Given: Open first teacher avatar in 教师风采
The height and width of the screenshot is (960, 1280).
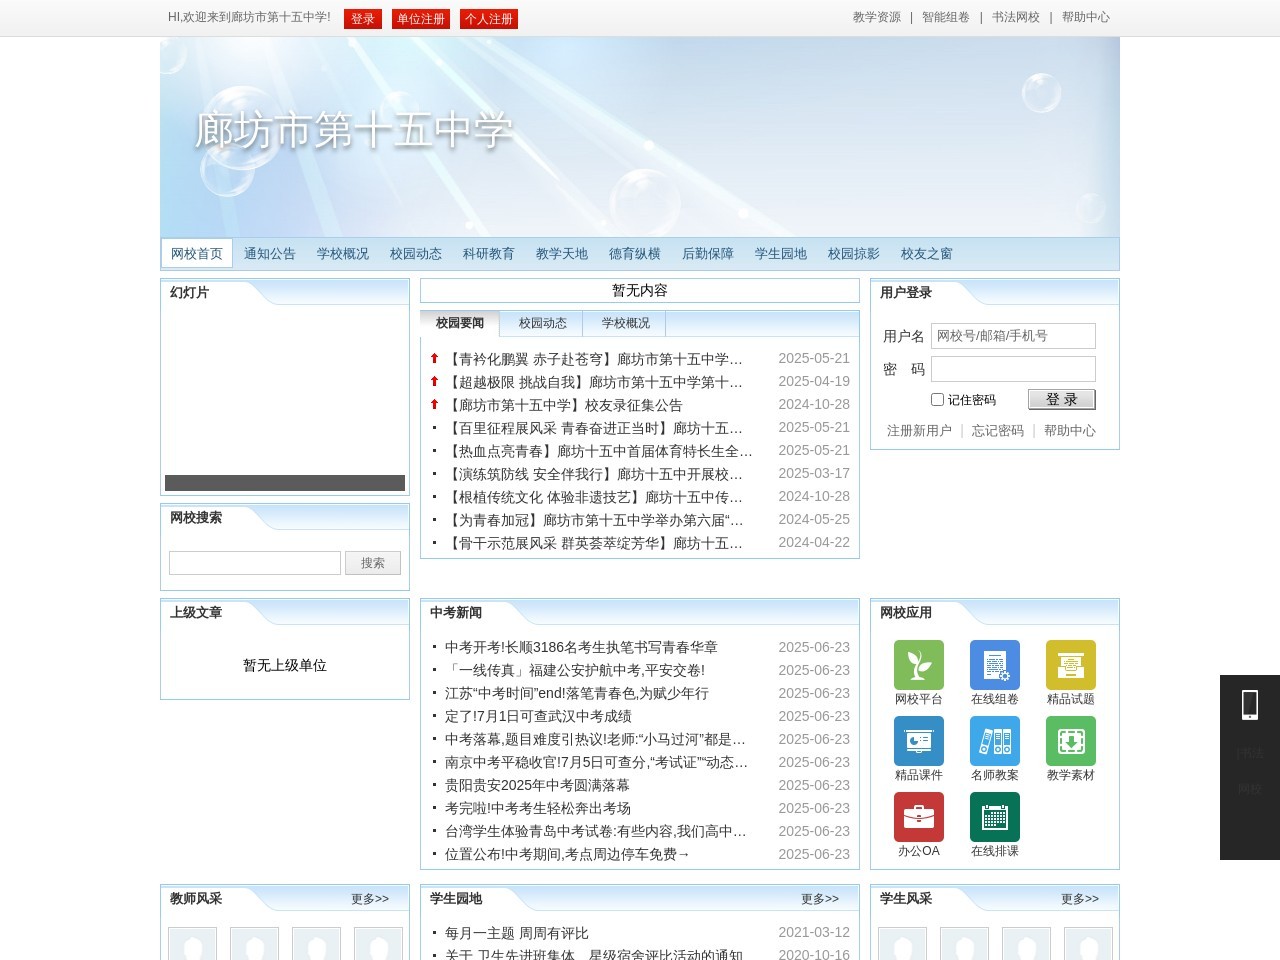Looking at the screenshot, I should point(193,944).
